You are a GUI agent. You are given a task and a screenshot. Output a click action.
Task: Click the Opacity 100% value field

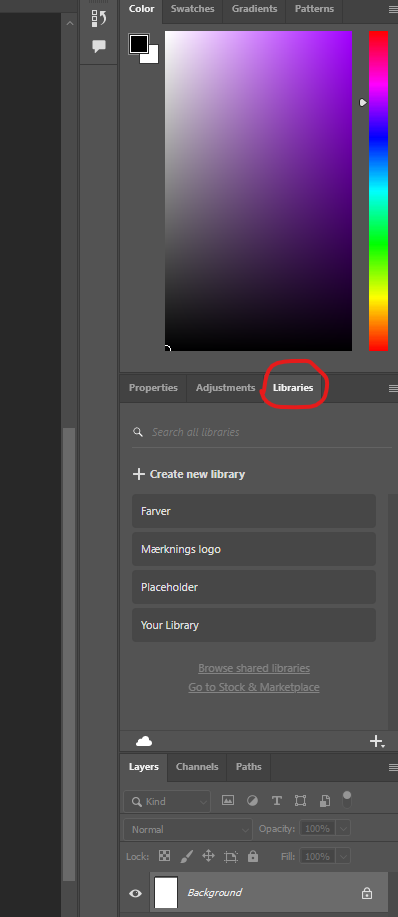click(317, 829)
